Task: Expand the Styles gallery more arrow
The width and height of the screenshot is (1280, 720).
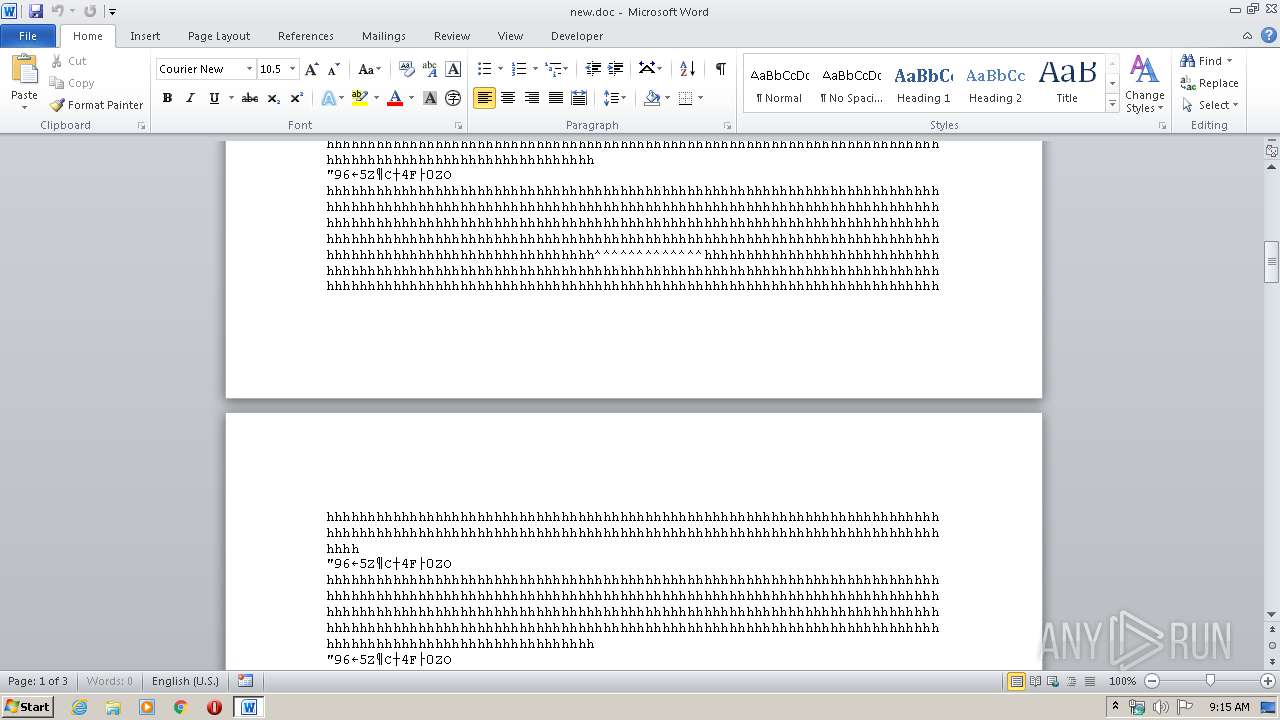Action: pos(1112,104)
